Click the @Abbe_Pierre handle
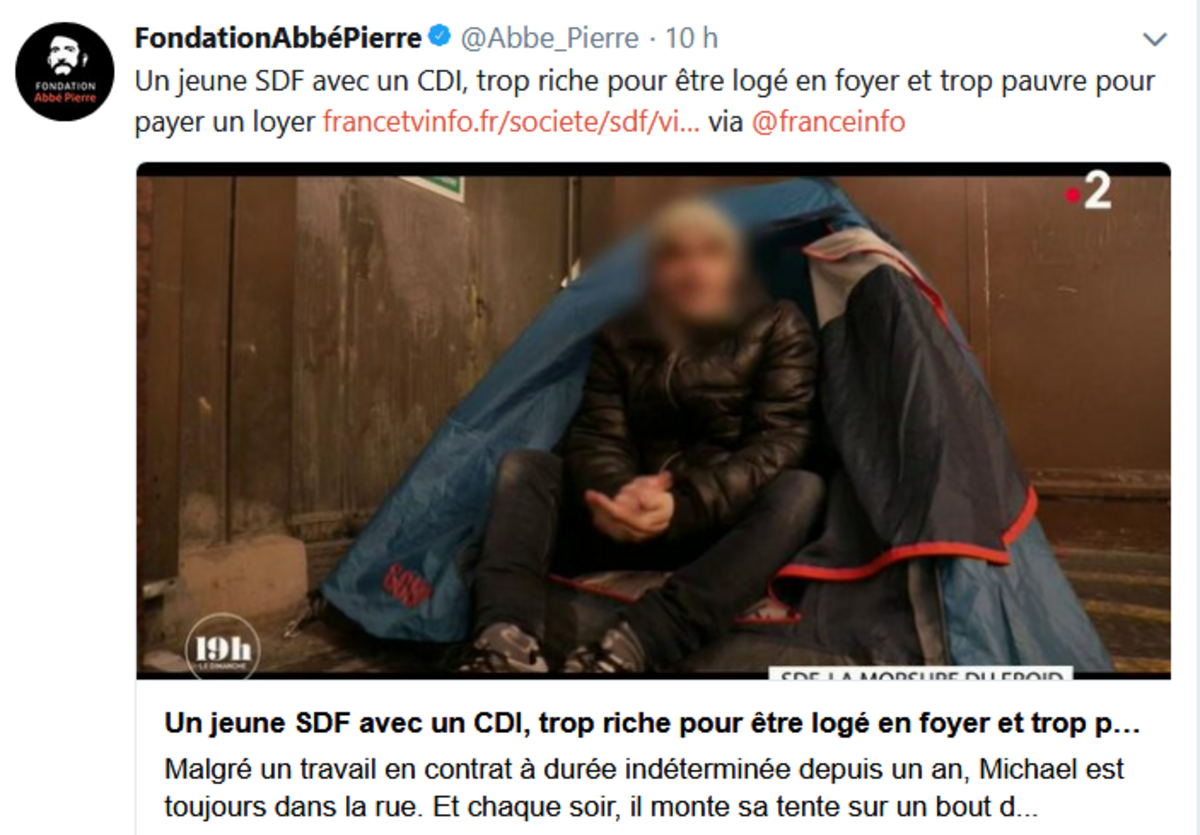The width and height of the screenshot is (1200, 835). click(x=549, y=38)
